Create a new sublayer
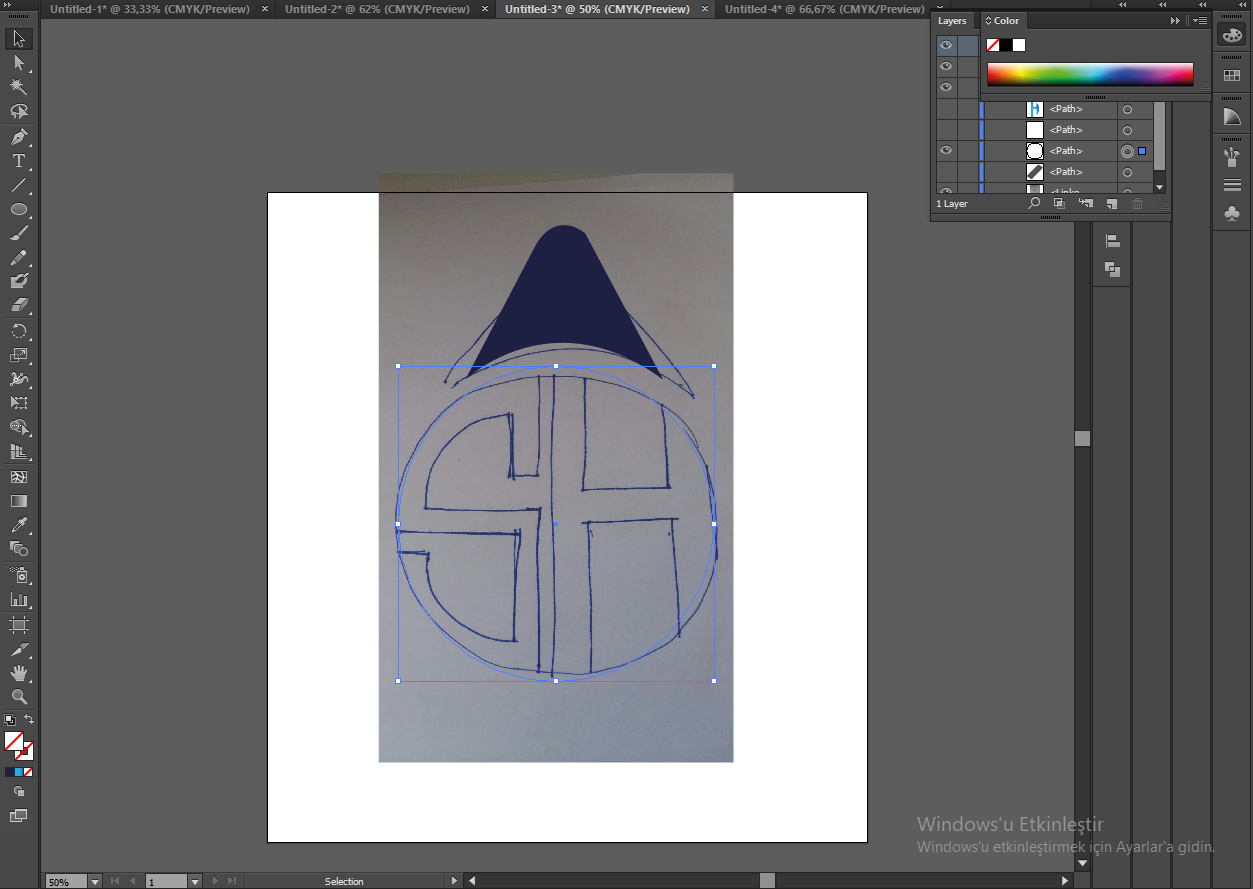Screen dimensions: 1253x889 point(1086,204)
